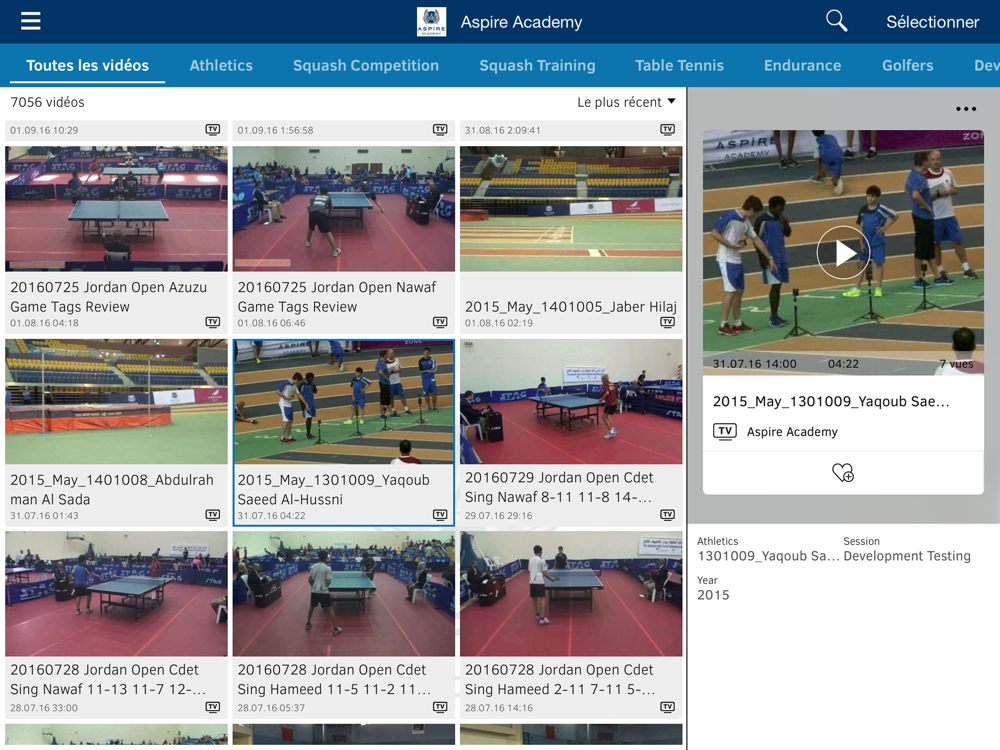Click TV icon on Nawaf 8-11 11-8 card
The image size is (1000, 750).
(667, 515)
